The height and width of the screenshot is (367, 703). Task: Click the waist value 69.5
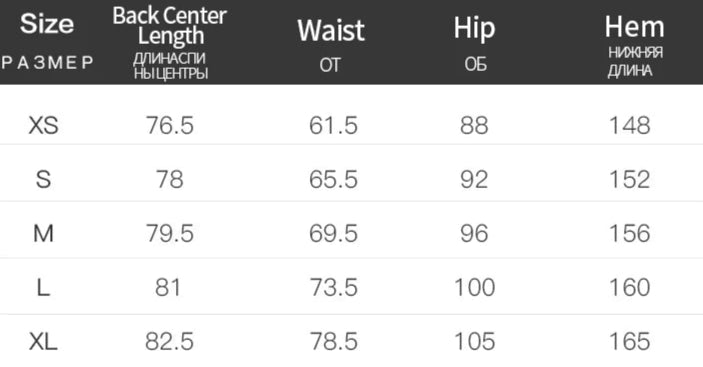point(334,233)
